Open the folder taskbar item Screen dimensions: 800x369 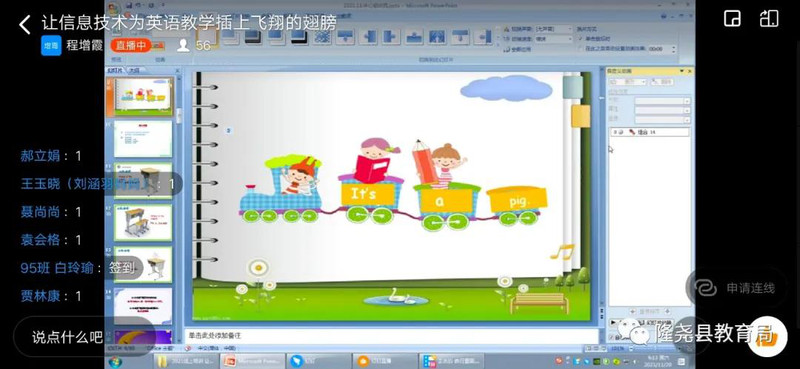point(187,361)
